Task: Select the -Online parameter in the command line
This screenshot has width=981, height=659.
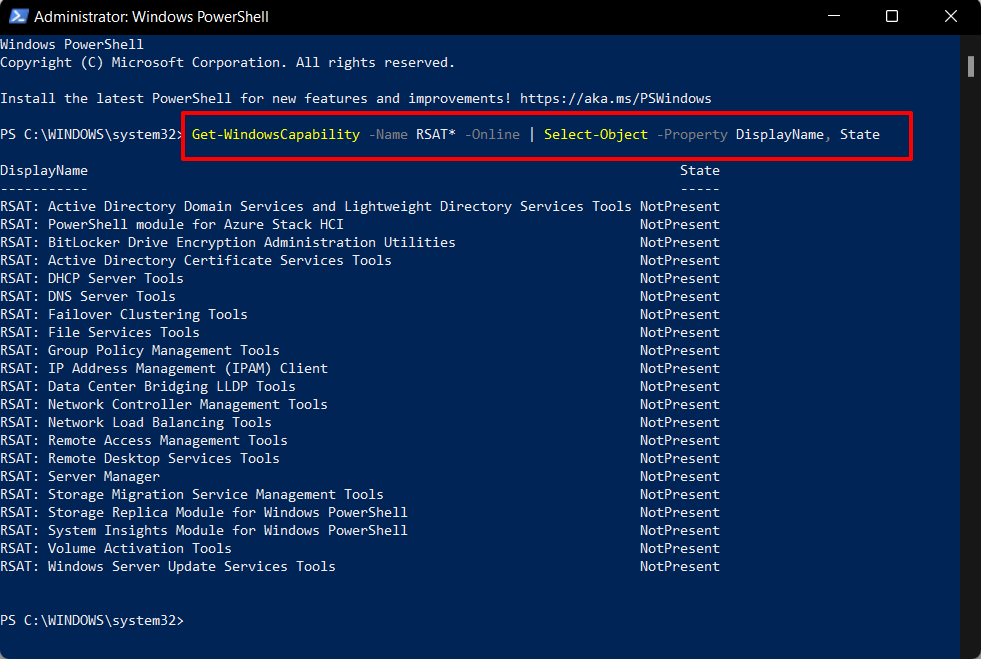Action: (492, 133)
